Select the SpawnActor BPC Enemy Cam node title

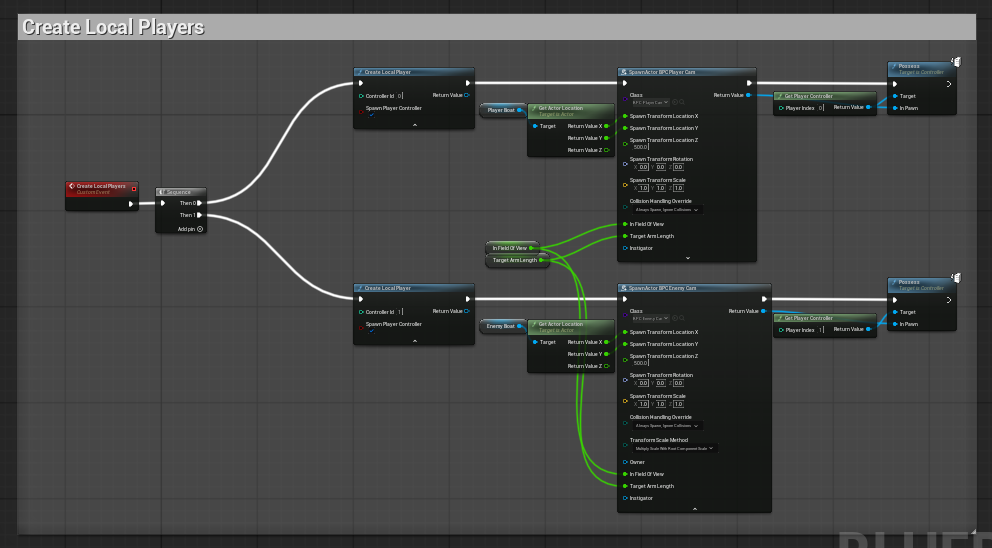pos(662,288)
